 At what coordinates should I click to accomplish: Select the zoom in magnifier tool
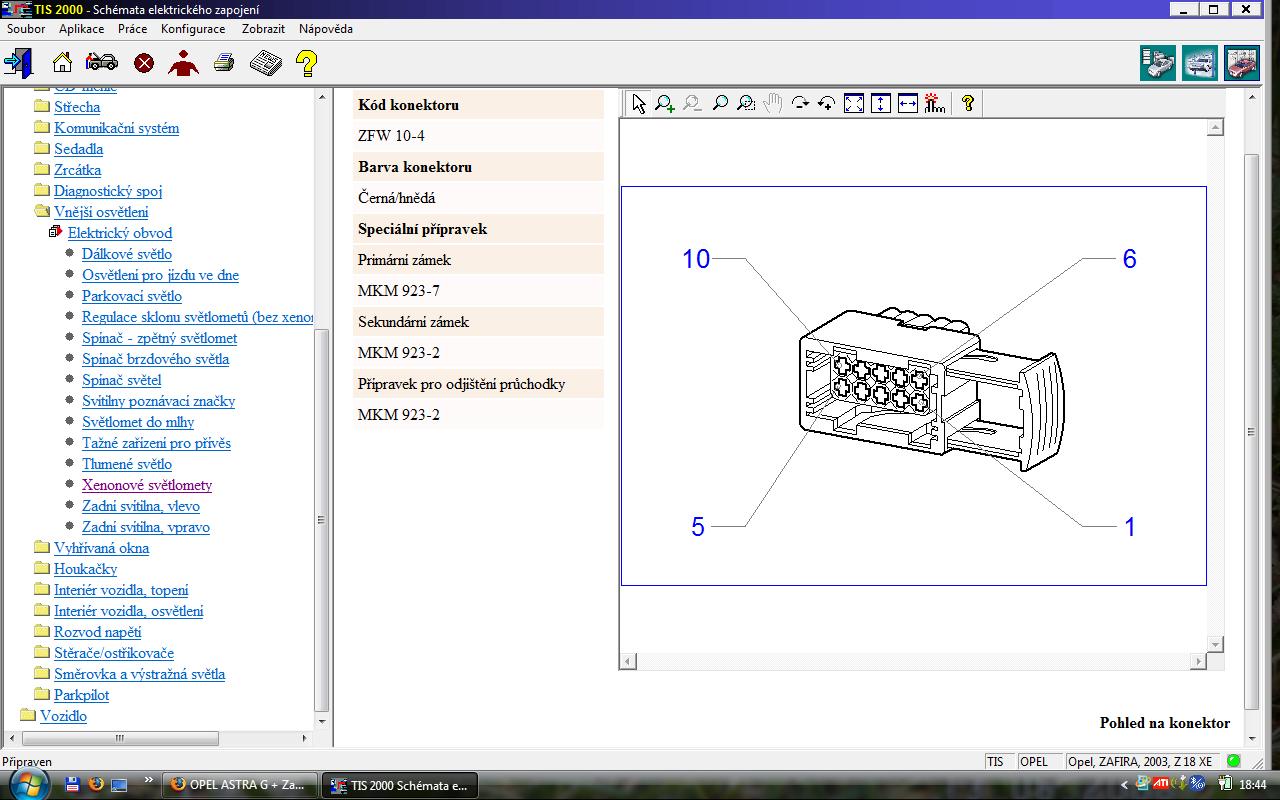click(x=665, y=103)
